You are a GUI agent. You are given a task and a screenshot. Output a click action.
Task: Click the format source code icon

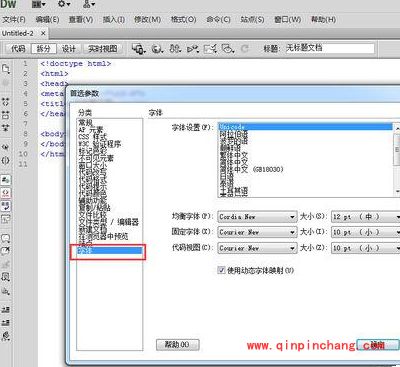tap(6, 336)
